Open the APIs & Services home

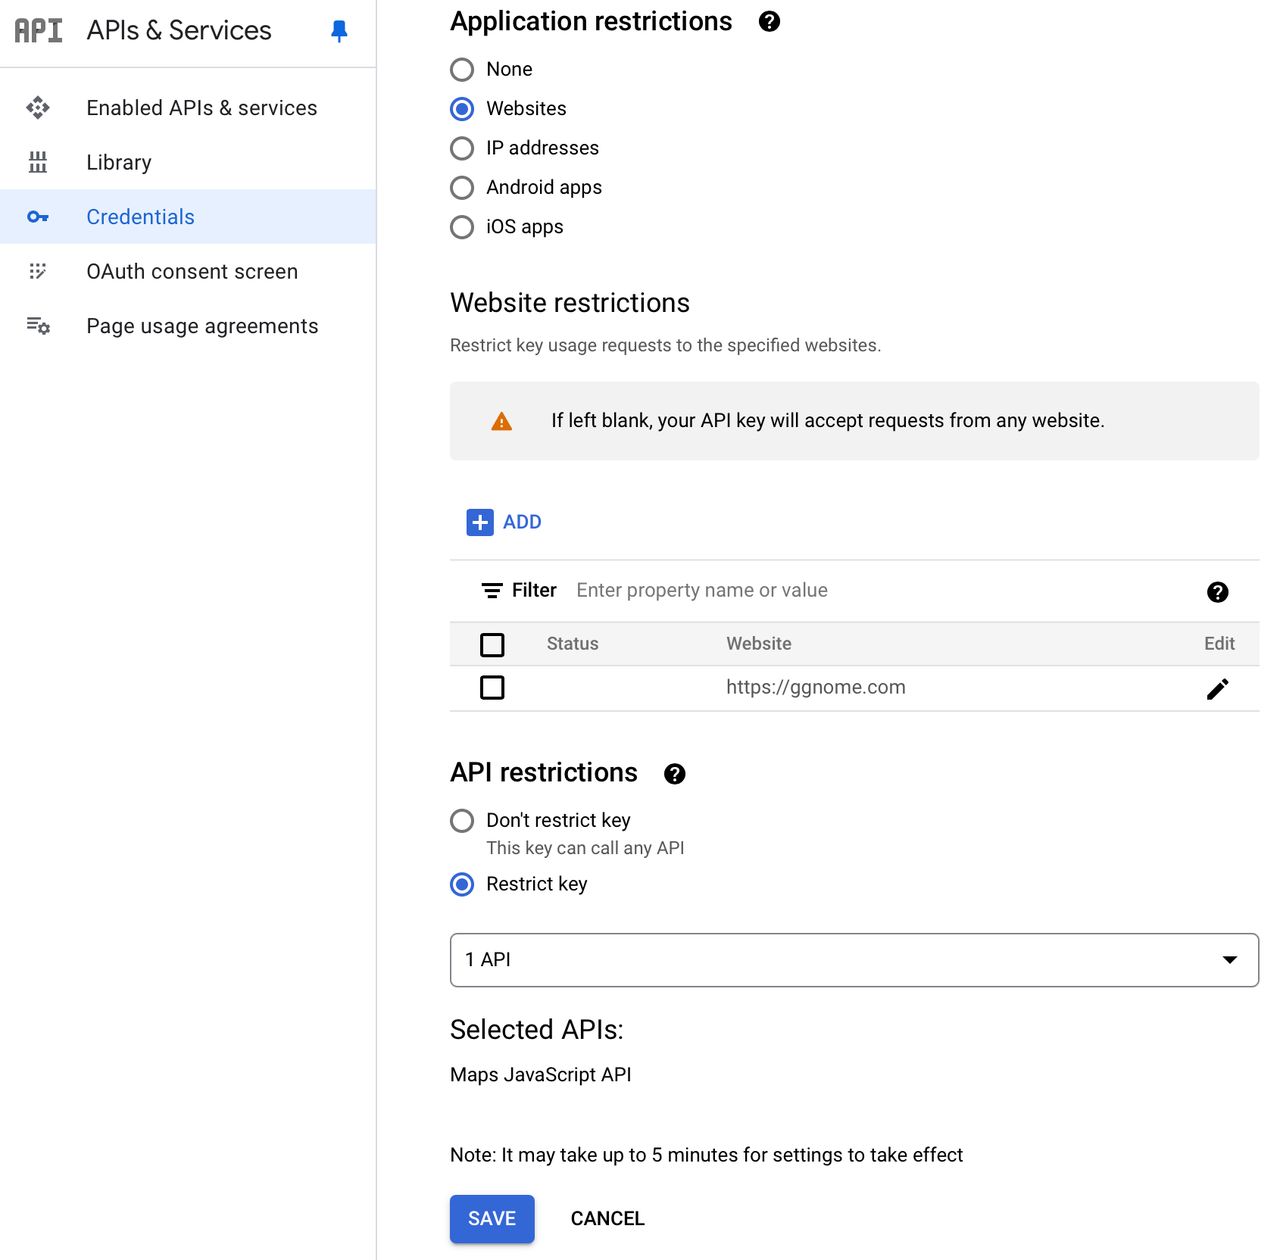[x=178, y=30]
